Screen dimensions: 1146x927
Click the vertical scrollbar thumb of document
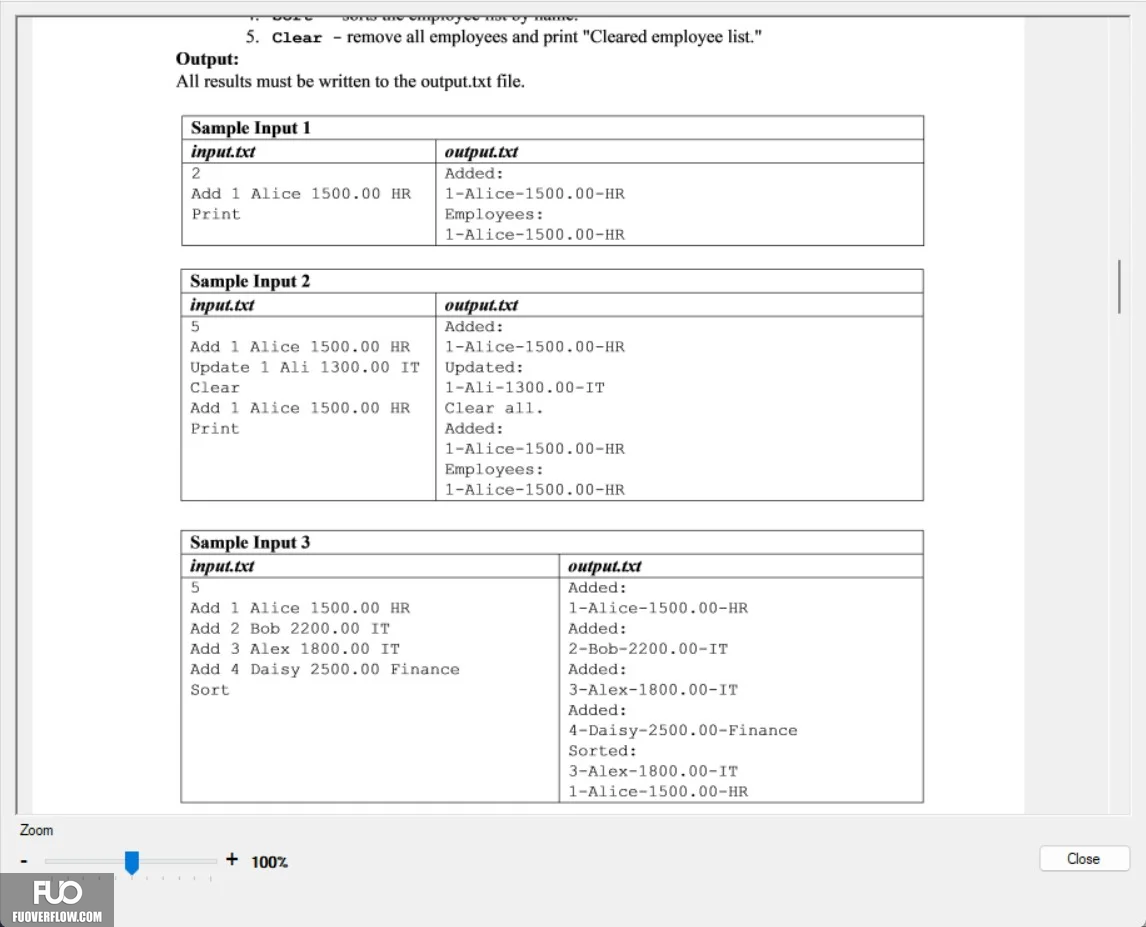coord(1119,286)
